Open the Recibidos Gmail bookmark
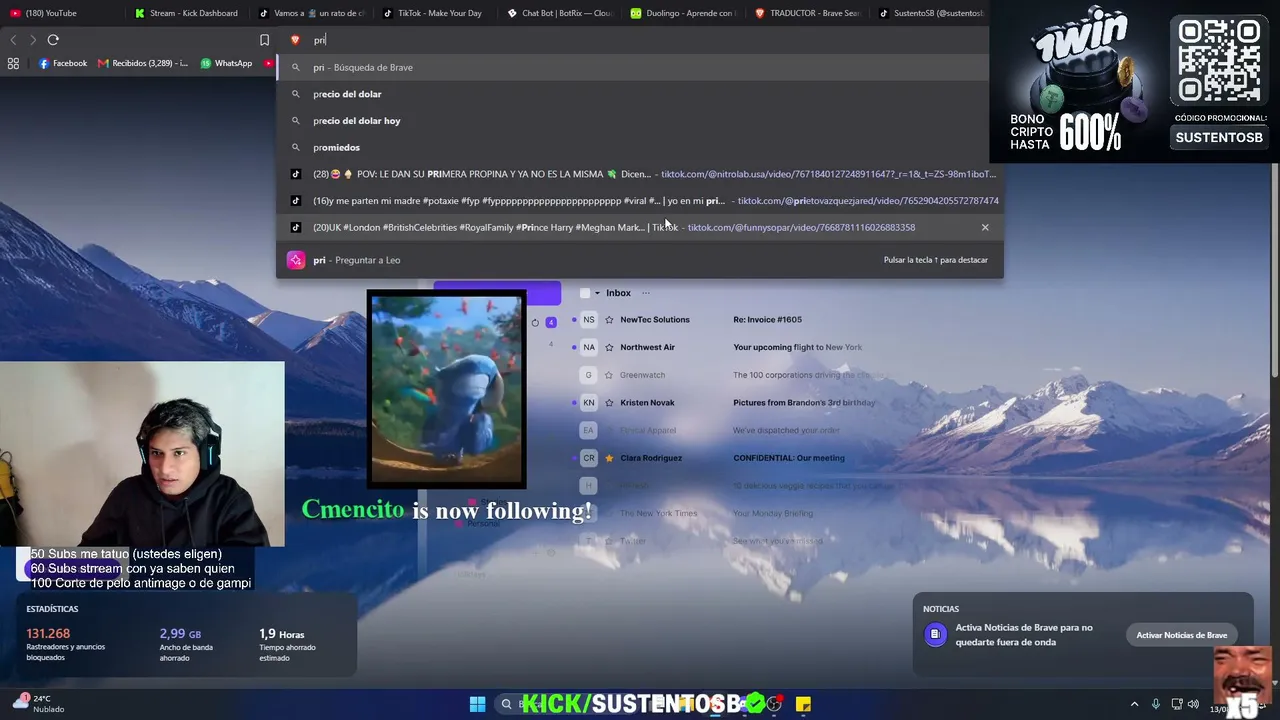 point(143,63)
